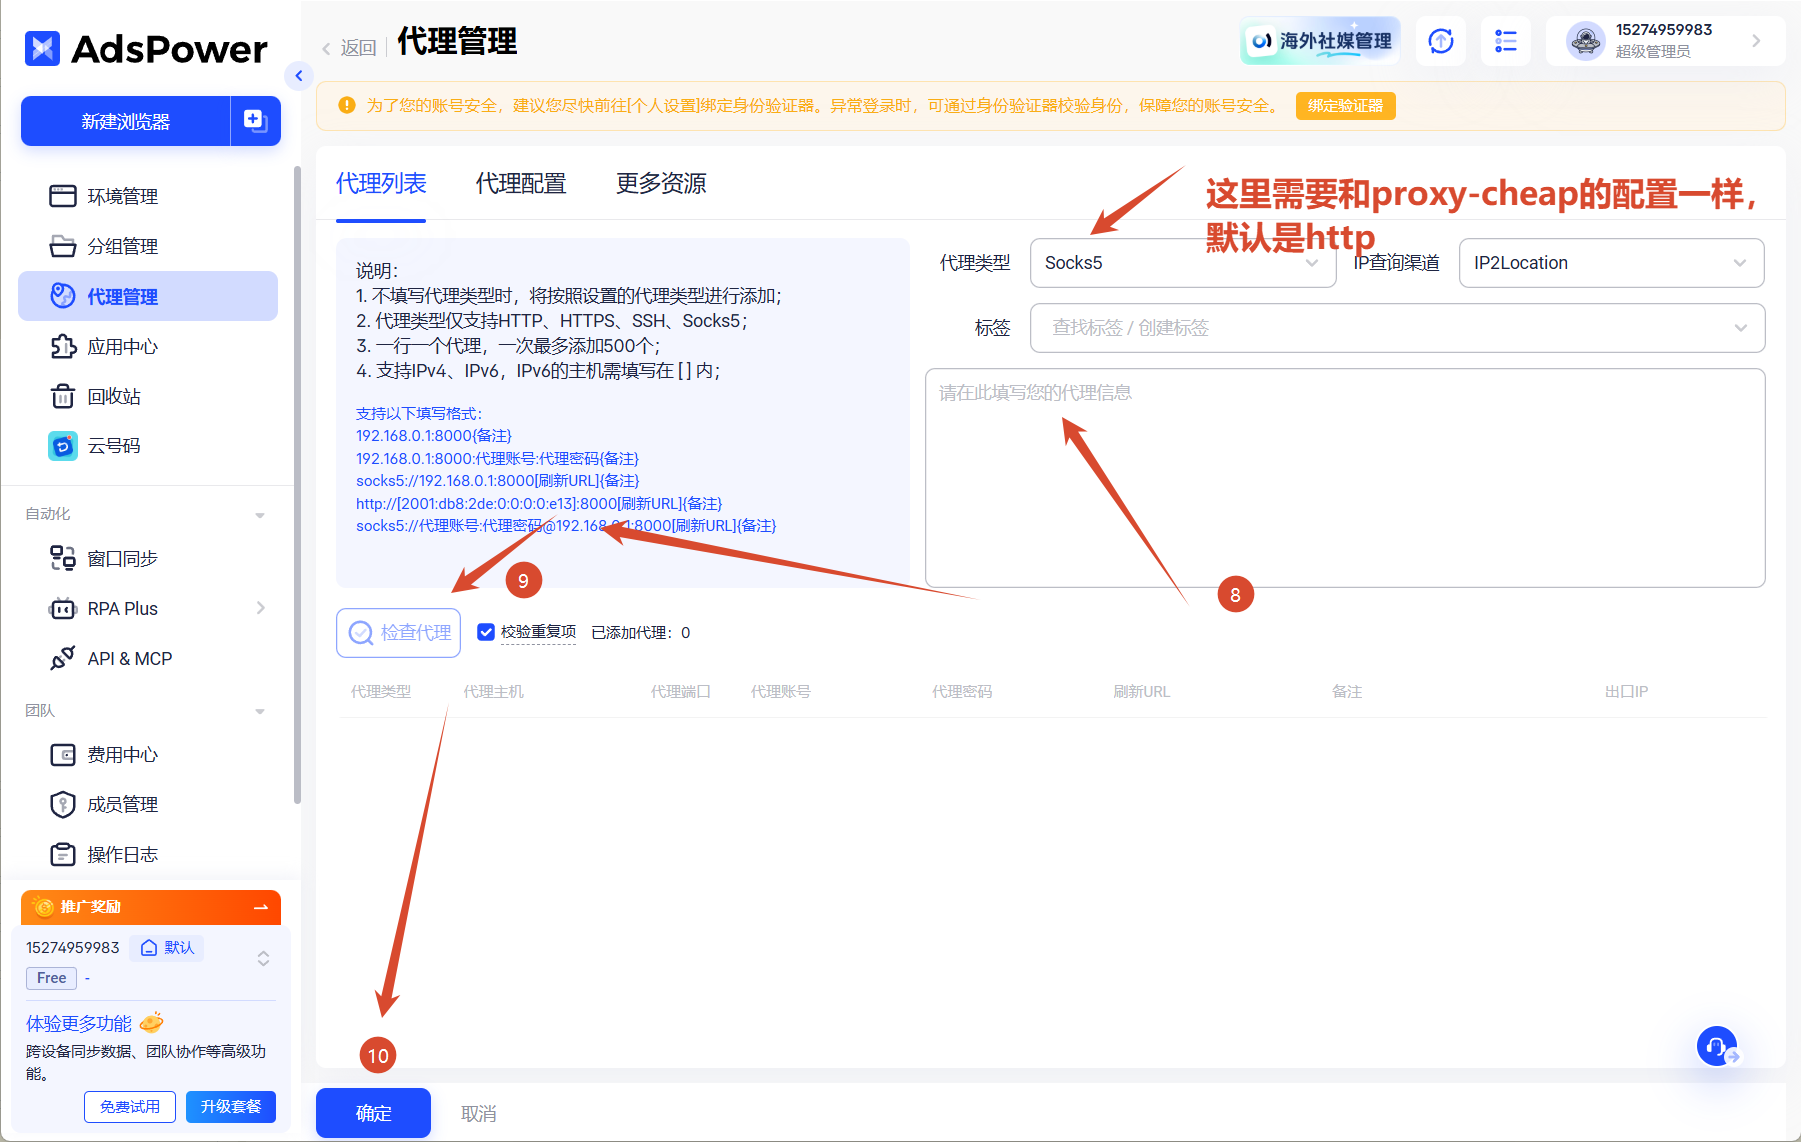Open 窗口同步 in the sidebar

148,558
